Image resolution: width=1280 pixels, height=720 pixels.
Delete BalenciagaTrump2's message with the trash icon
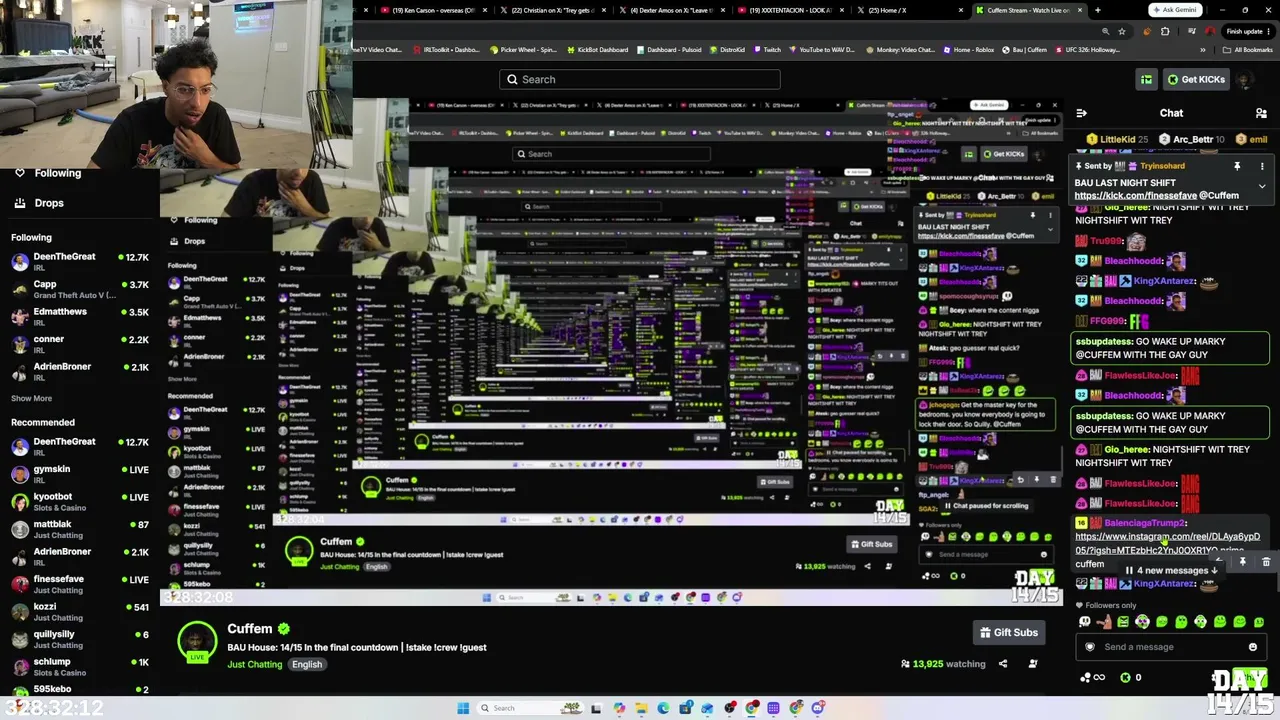[1266, 562]
